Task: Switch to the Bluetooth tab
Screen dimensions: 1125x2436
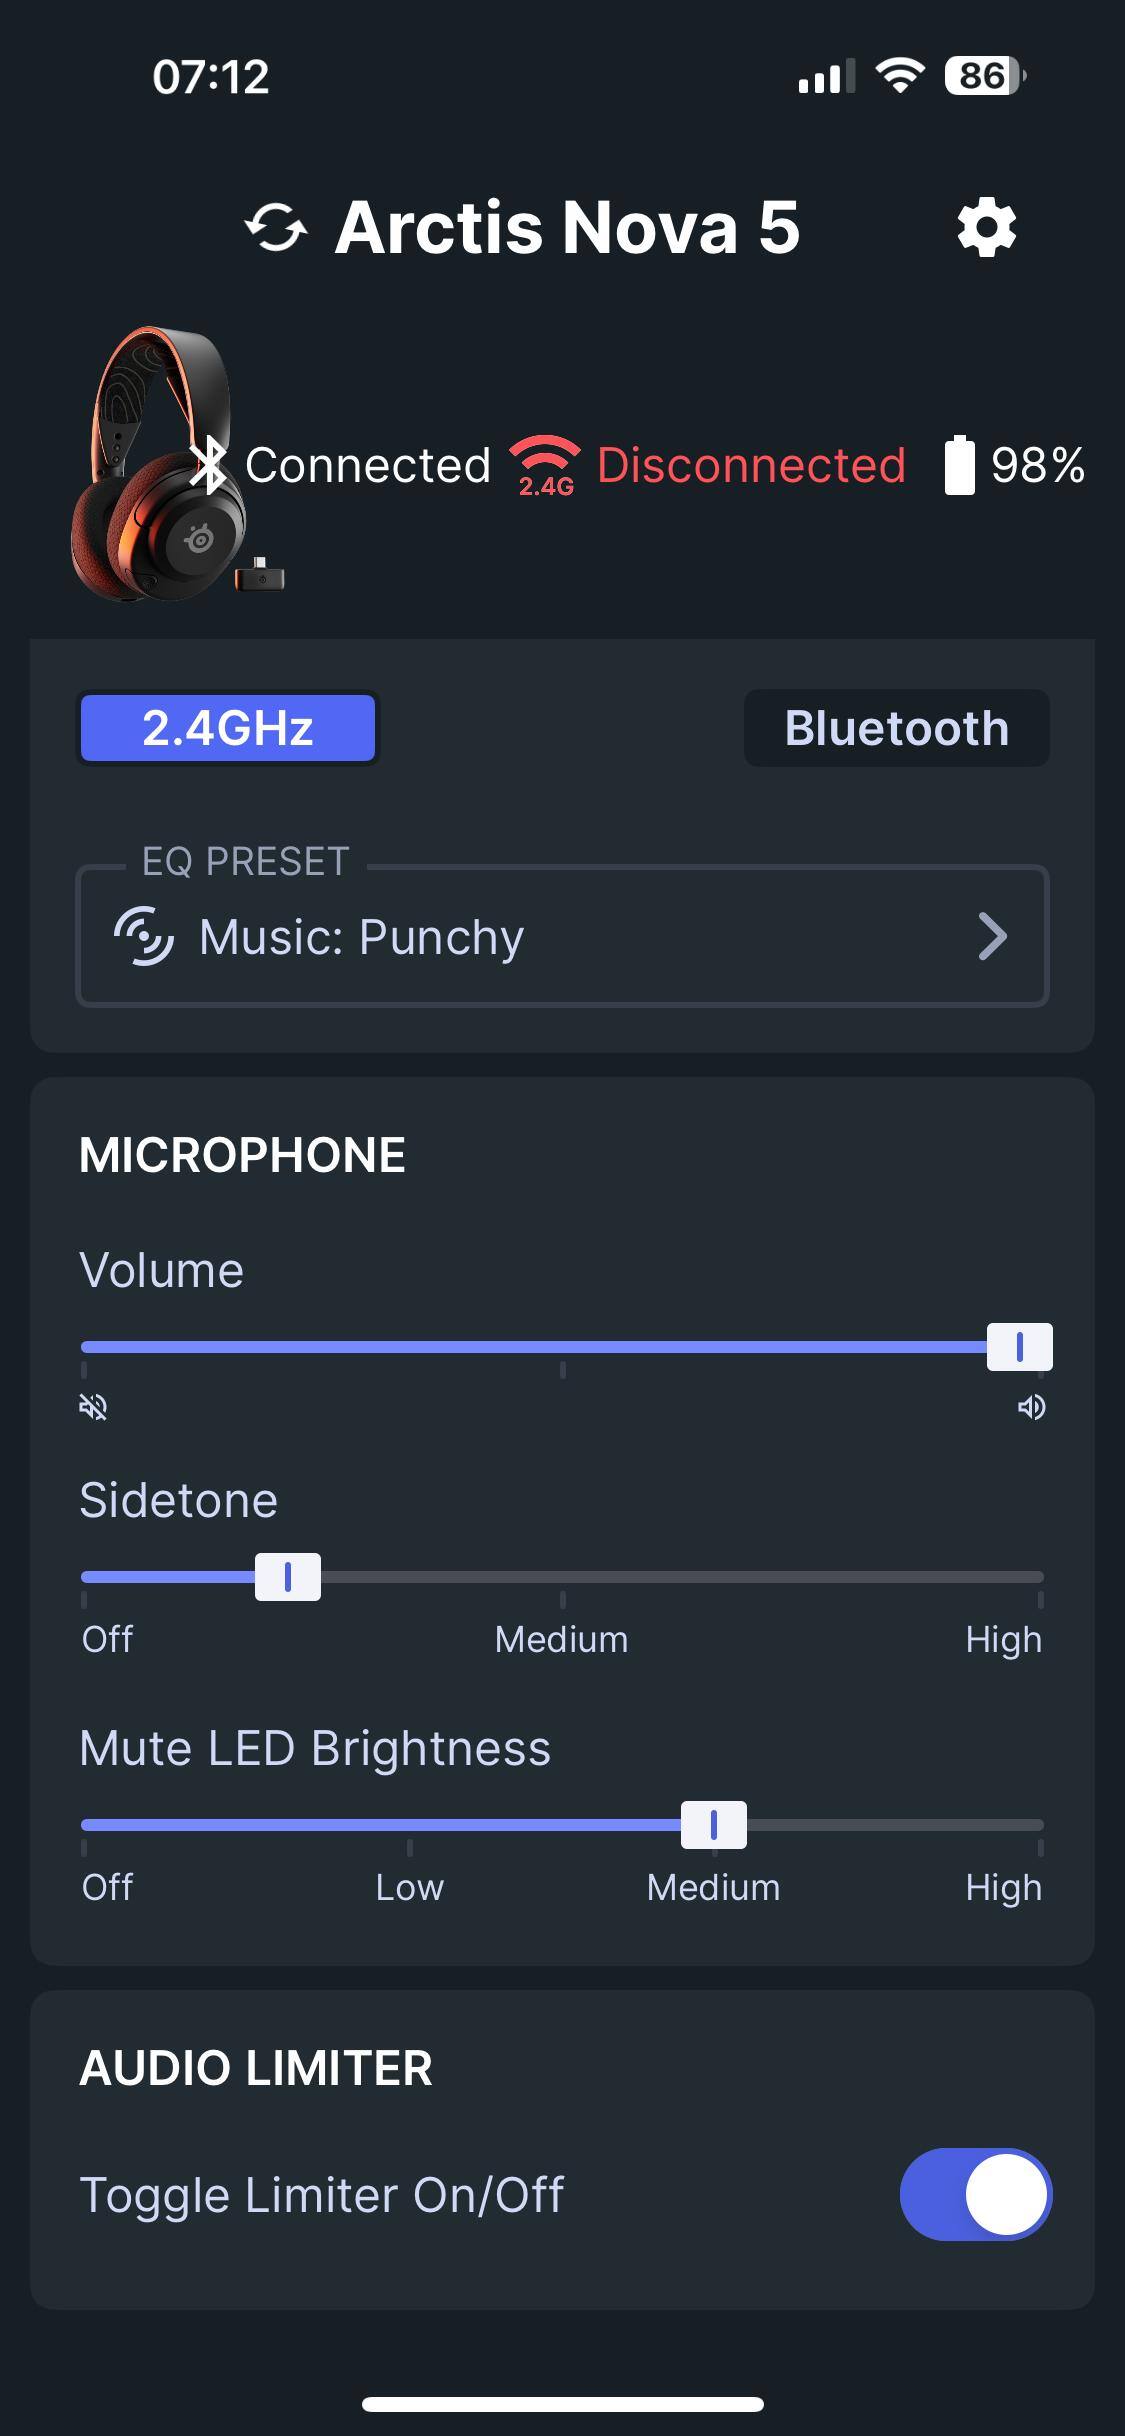Action: (896, 728)
